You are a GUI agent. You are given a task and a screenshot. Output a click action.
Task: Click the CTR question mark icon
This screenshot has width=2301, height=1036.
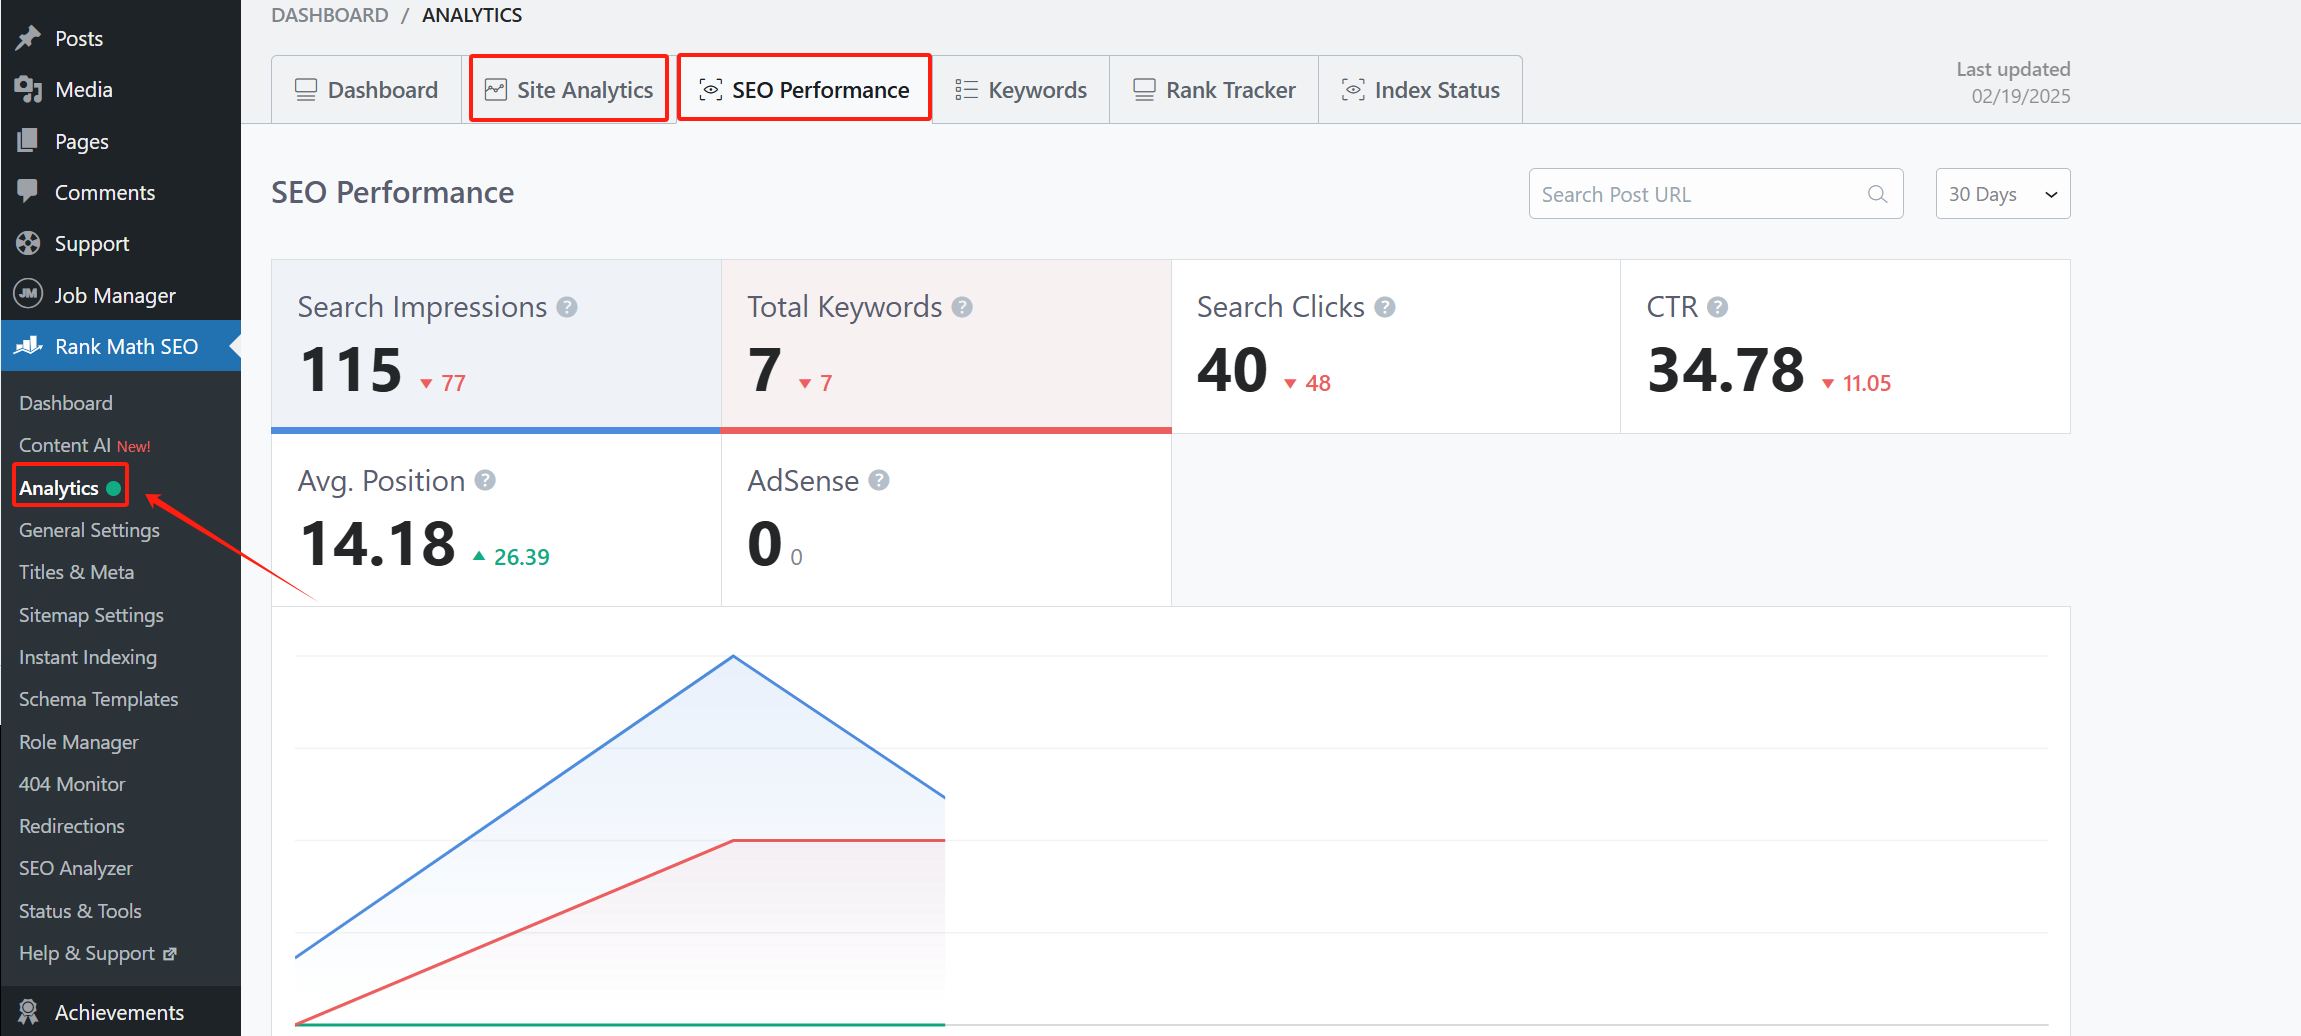tap(1717, 306)
